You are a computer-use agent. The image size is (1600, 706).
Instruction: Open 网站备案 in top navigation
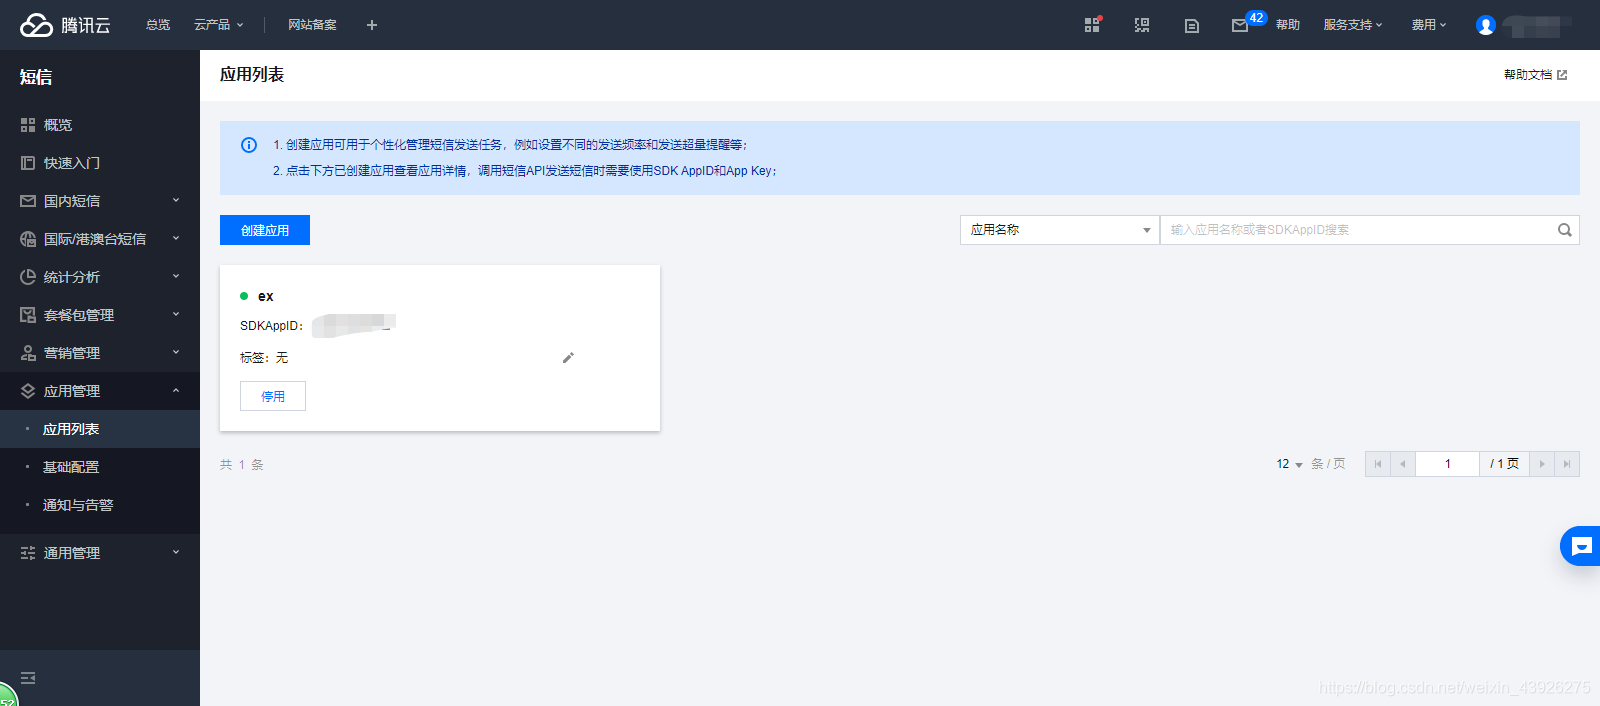click(x=312, y=25)
